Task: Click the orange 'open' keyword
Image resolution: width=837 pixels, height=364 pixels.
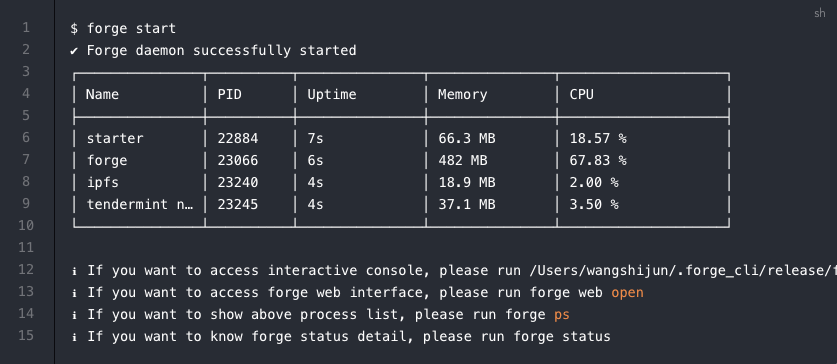Action: (627, 293)
